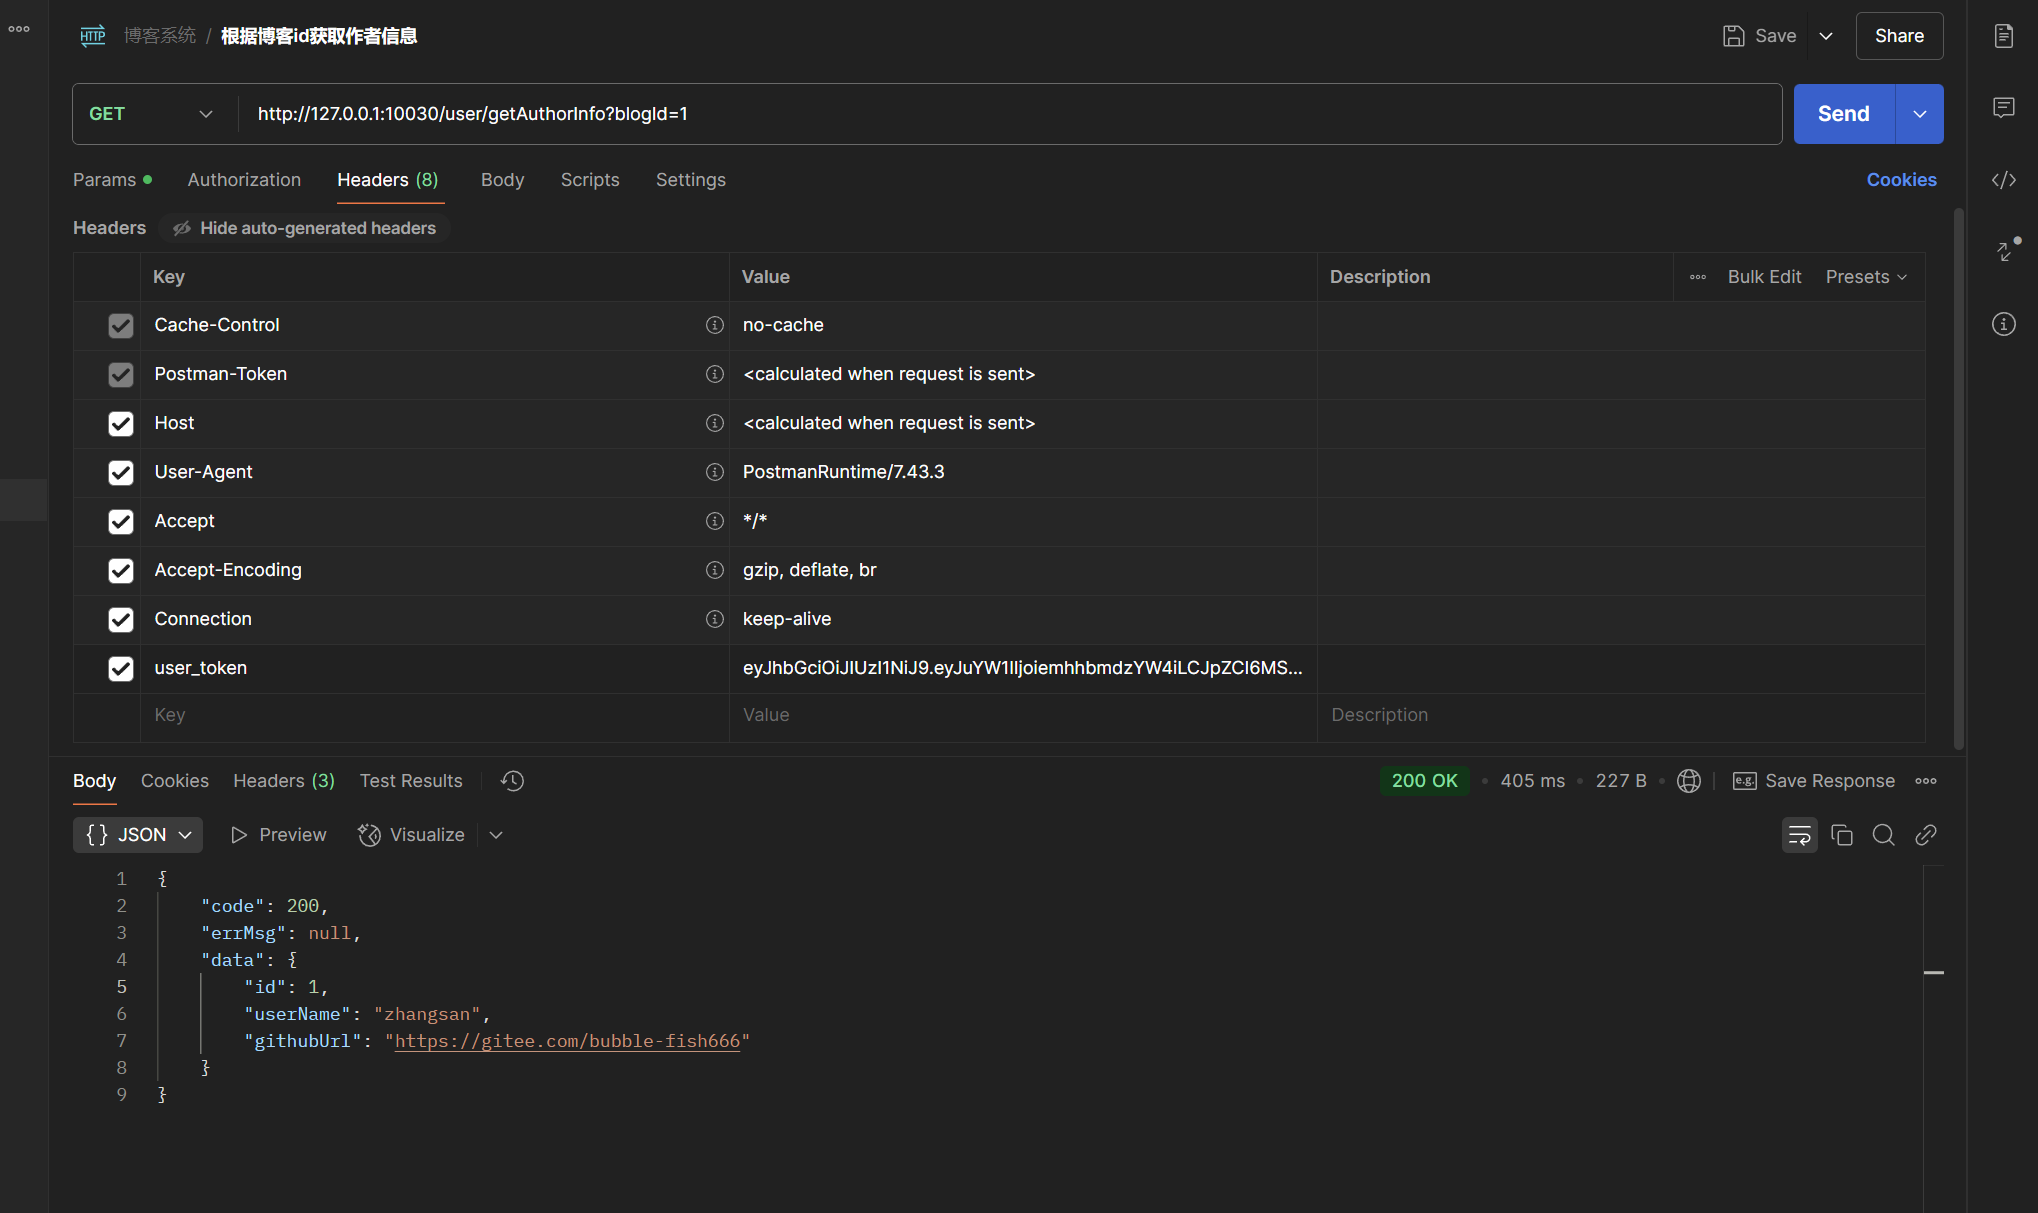Screen dimensions: 2038x1213
Task: Expand the JSON format dropdown
Action: [138, 835]
